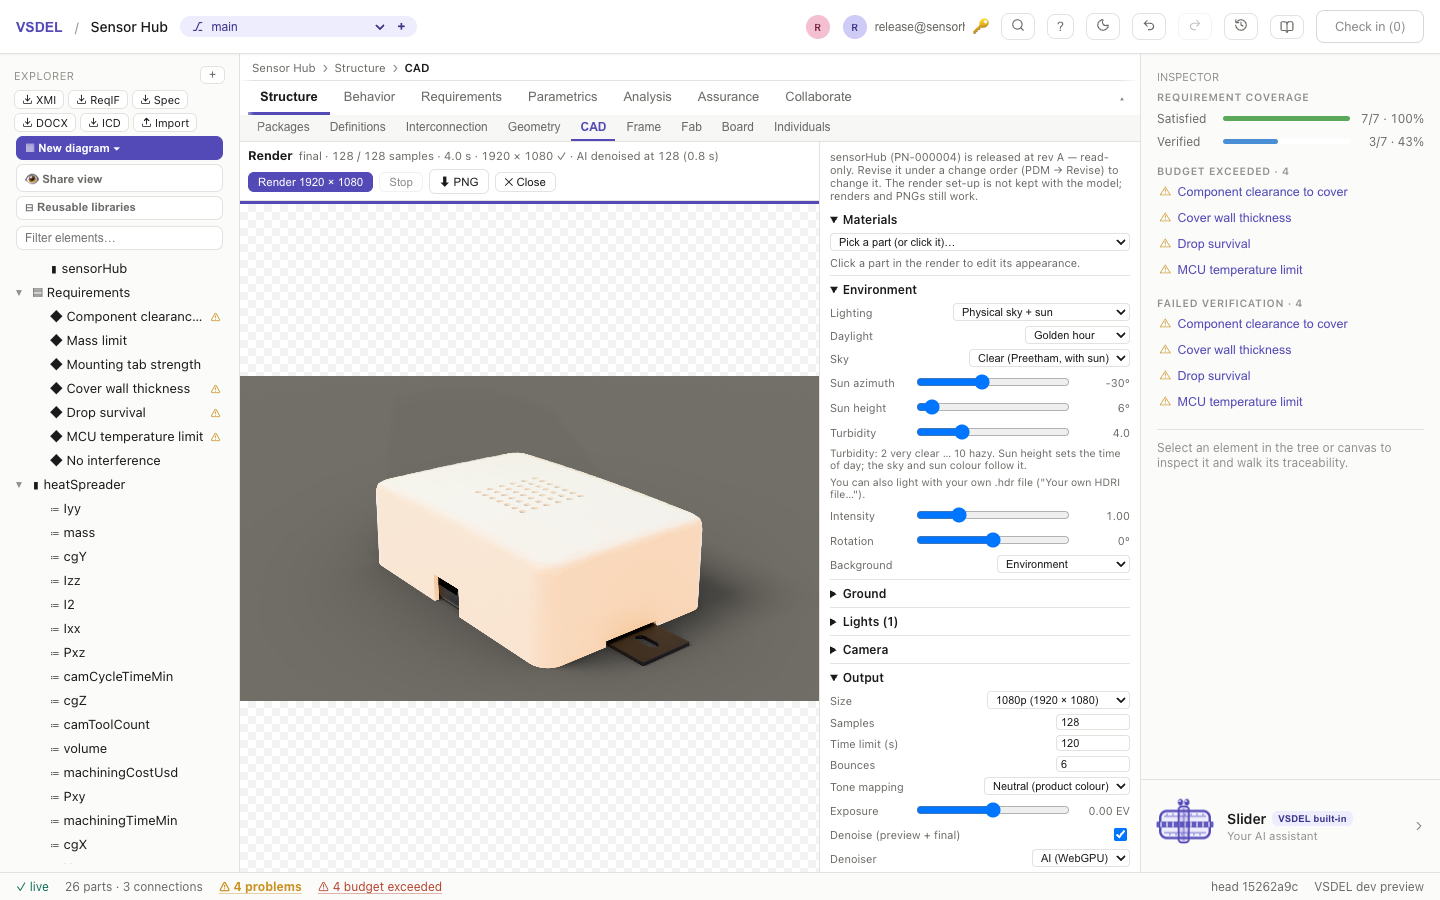Viewport: 1440px width, 900px height.
Task: Close the render panel
Action: (x=525, y=182)
